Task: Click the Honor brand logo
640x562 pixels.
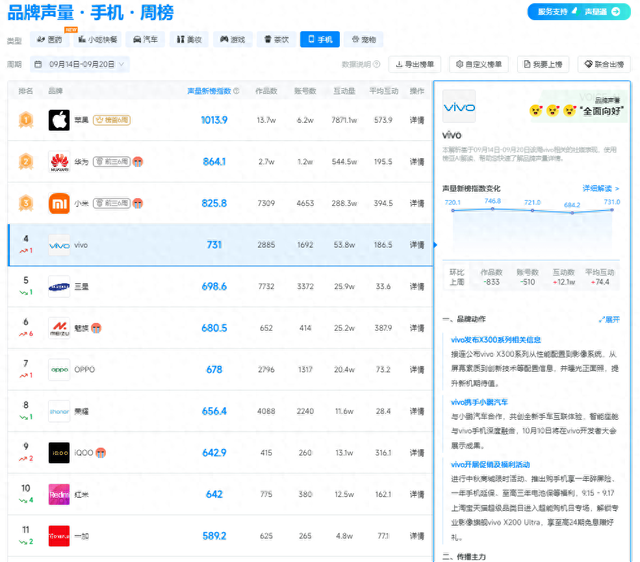Action: tap(59, 411)
